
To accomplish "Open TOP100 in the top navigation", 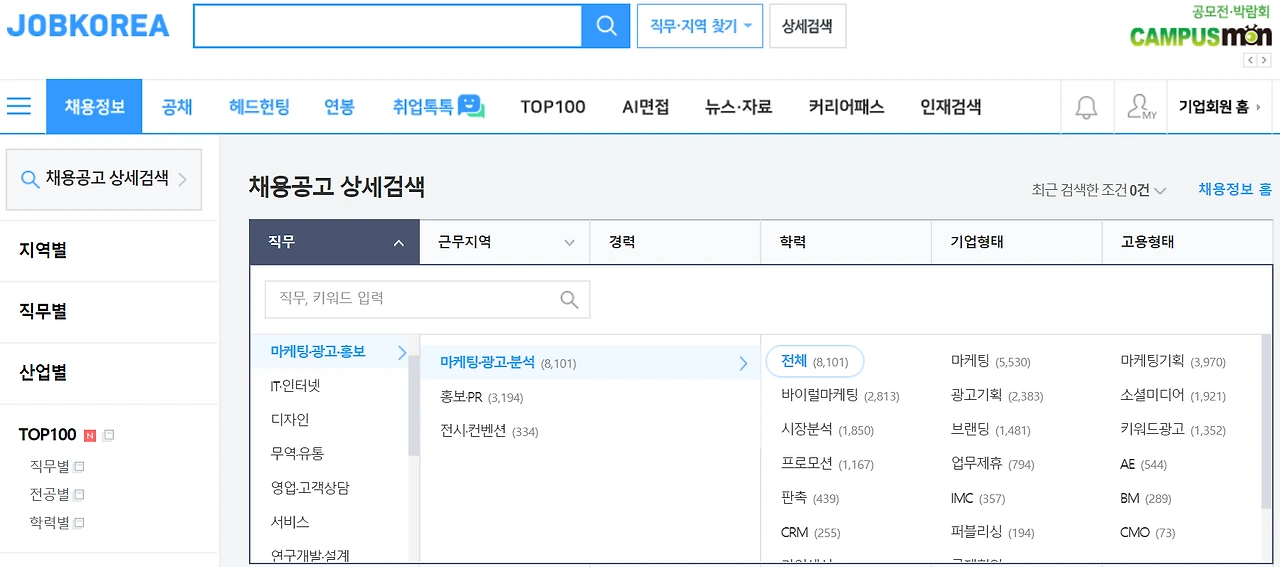I will click(x=553, y=107).
